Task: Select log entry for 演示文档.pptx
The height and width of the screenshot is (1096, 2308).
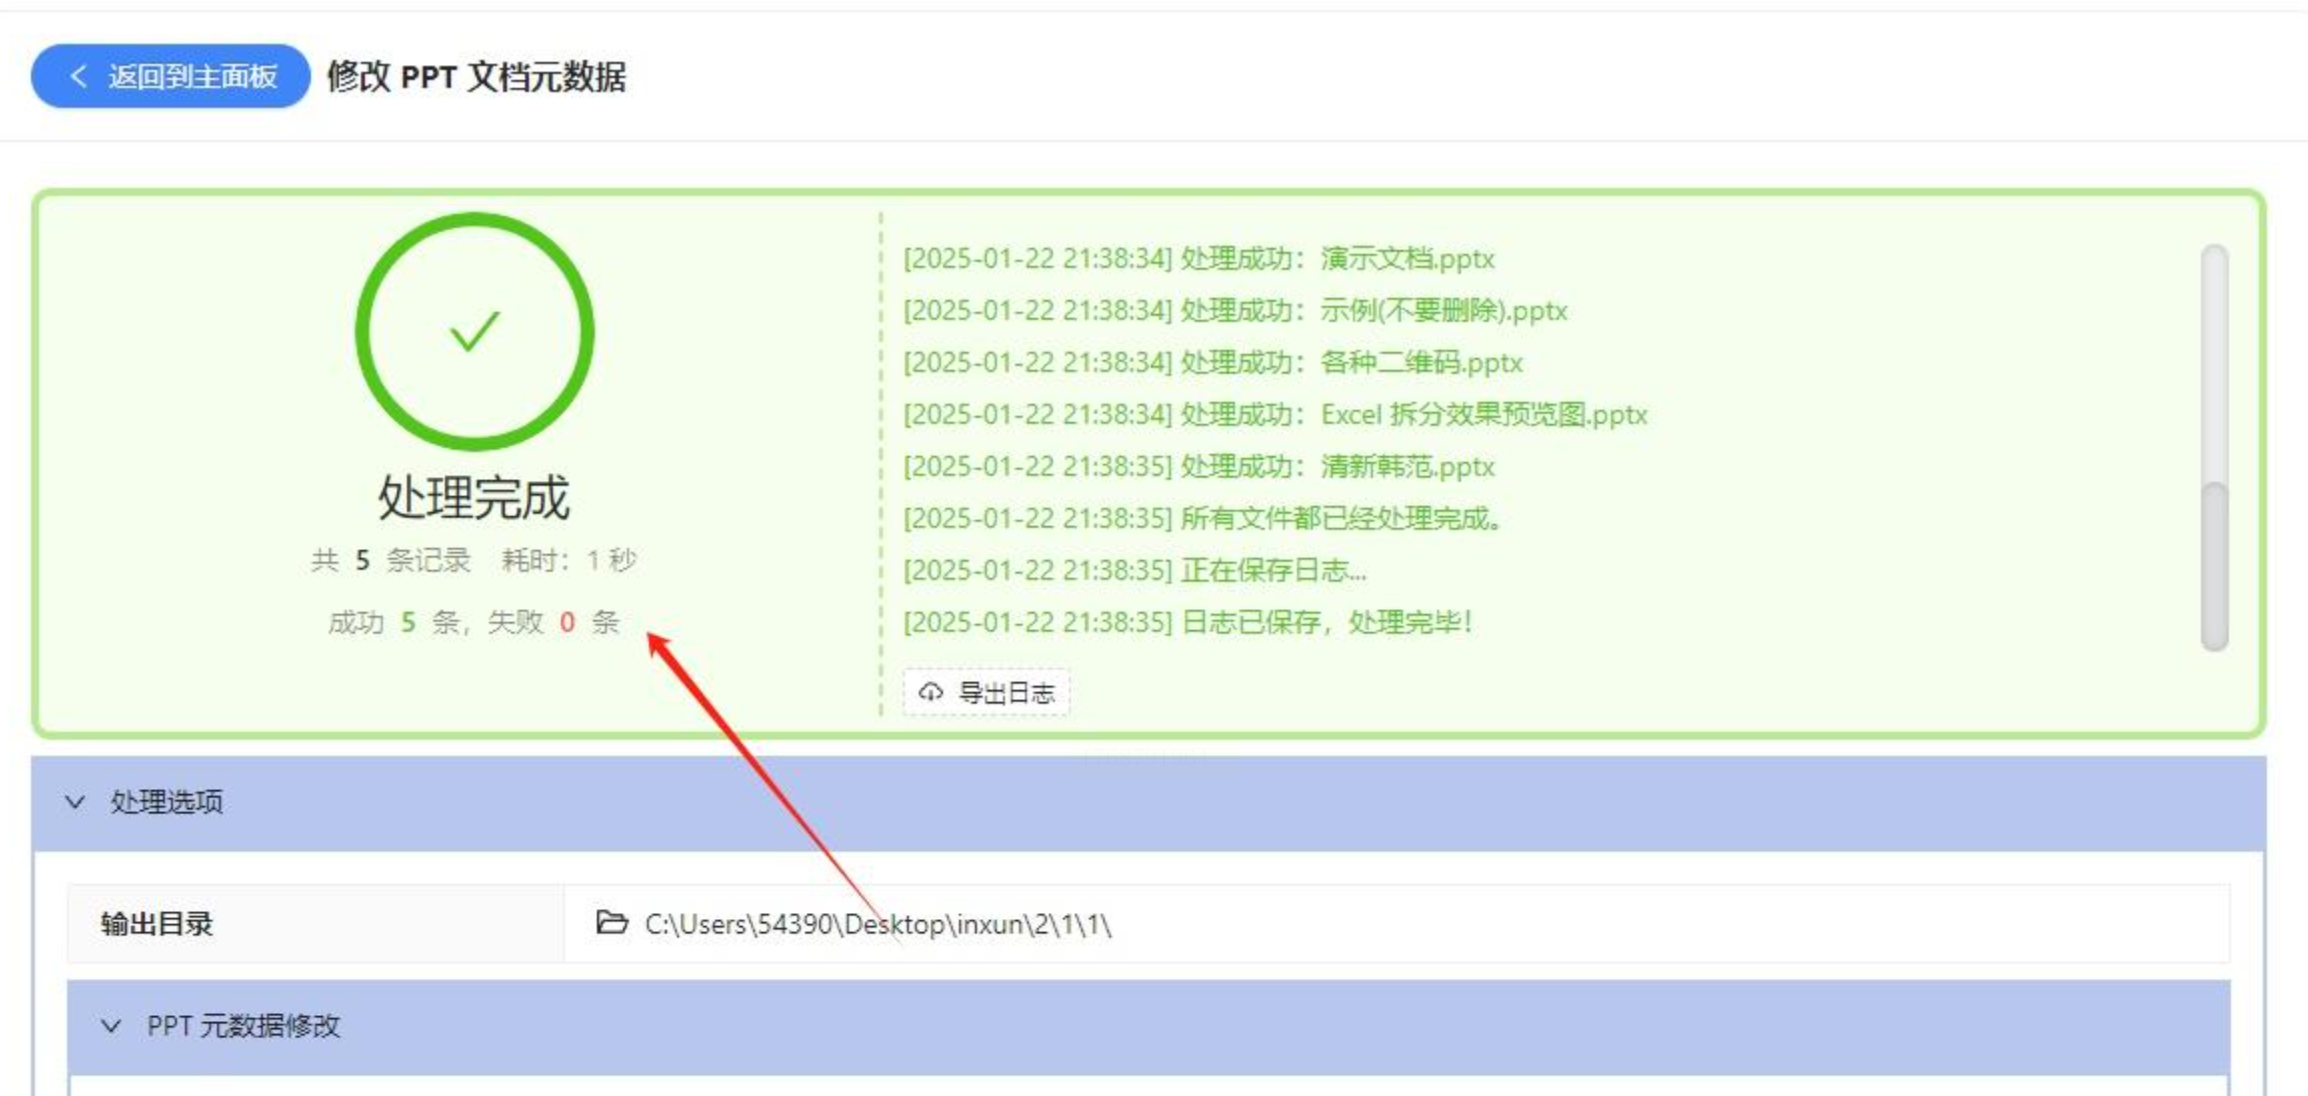Action: (x=1198, y=259)
